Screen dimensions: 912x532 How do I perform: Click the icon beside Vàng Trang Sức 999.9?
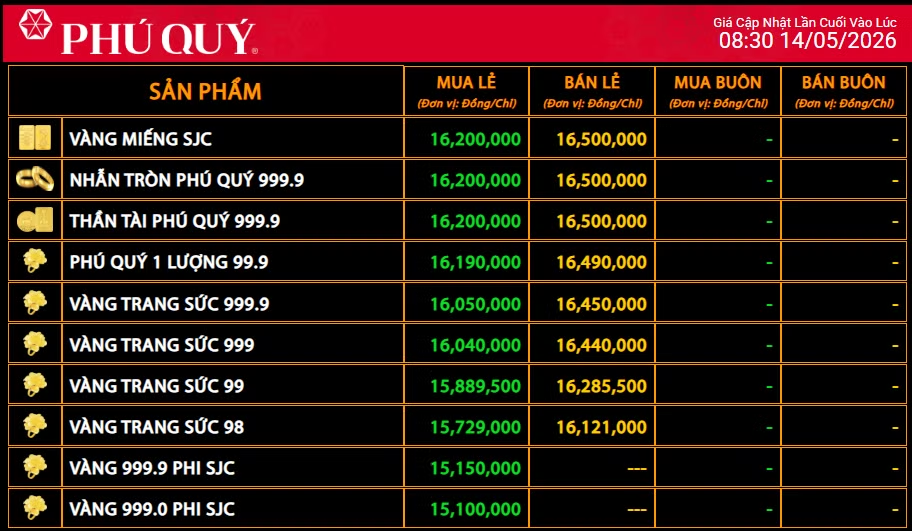35,303
